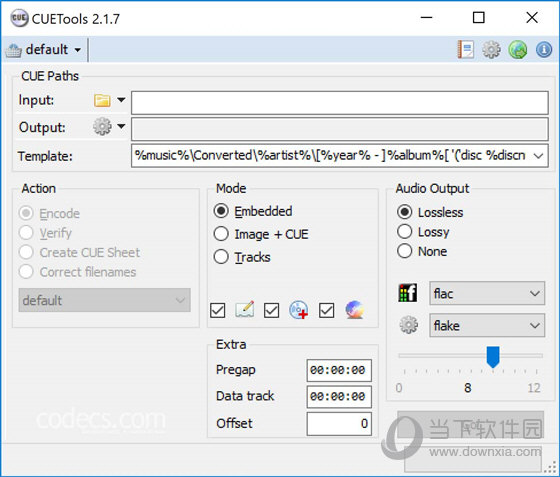Click the CUETools title bar icon
This screenshot has height=477, width=560.
coord(19,18)
